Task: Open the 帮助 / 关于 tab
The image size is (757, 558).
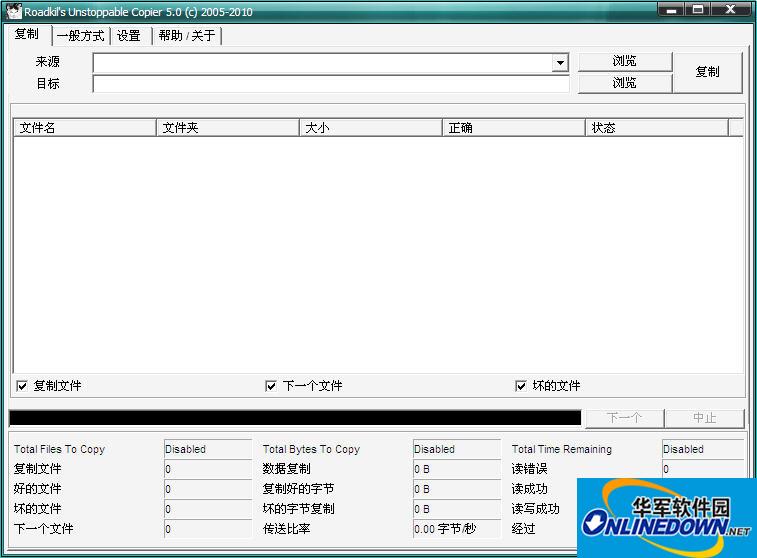Action: [187, 36]
